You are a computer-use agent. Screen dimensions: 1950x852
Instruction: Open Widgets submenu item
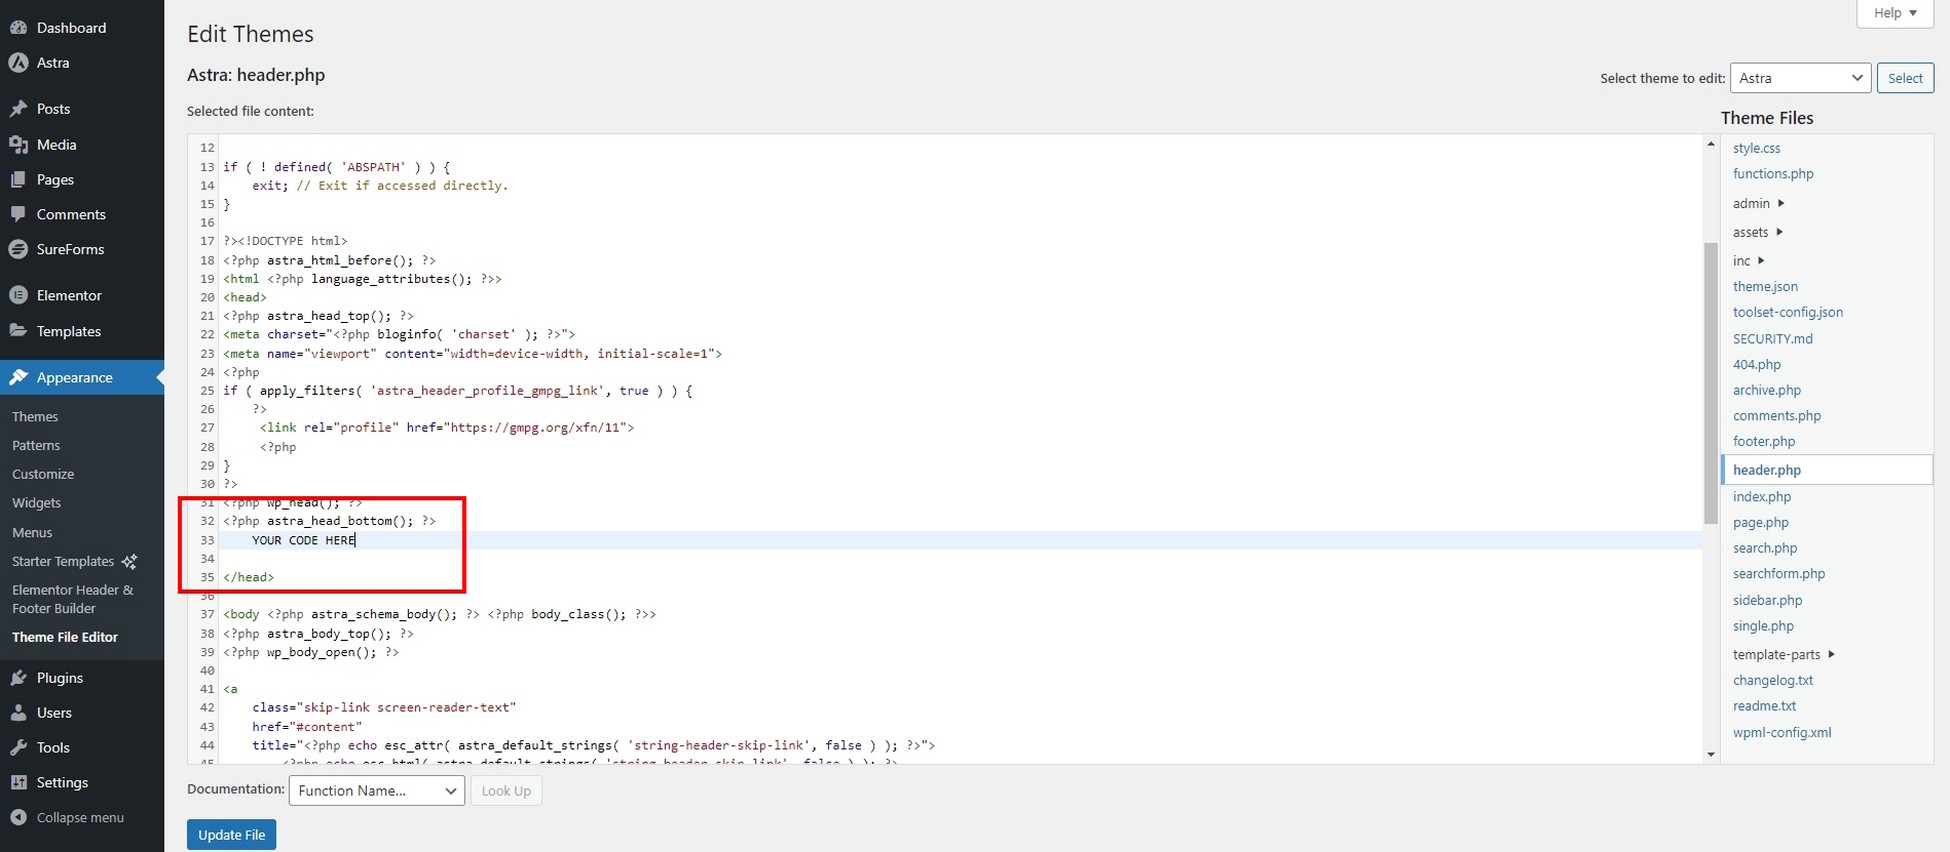pyautogui.click(x=36, y=503)
